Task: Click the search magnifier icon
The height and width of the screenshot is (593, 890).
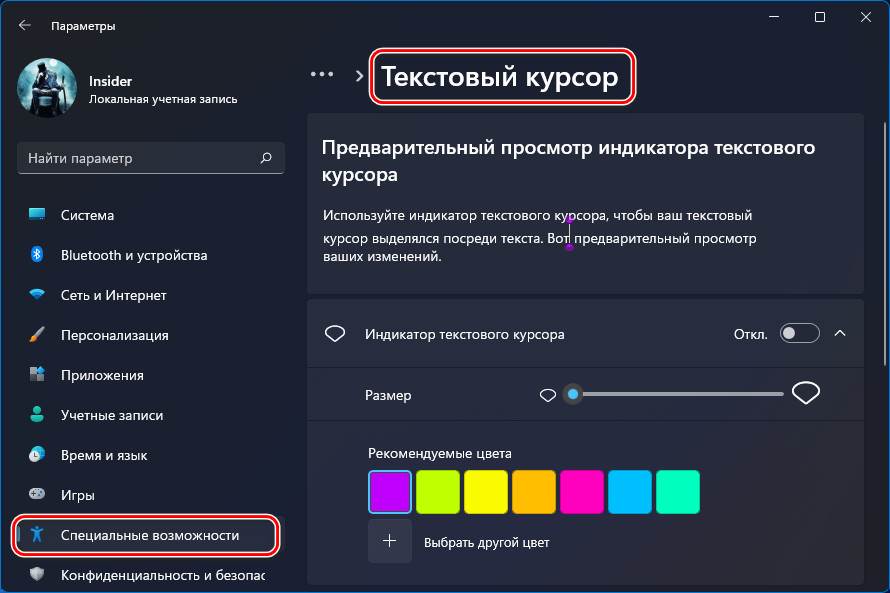Action: 266,158
